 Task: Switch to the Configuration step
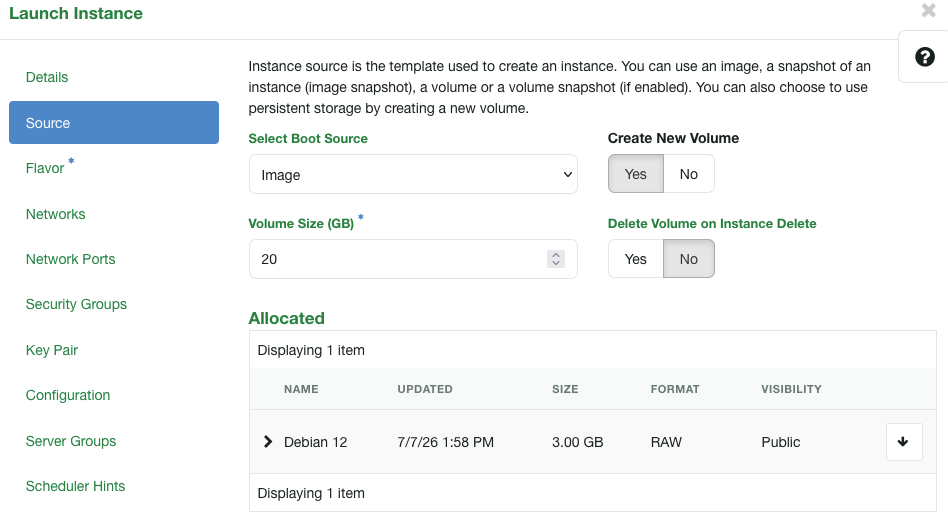coord(68,395)
